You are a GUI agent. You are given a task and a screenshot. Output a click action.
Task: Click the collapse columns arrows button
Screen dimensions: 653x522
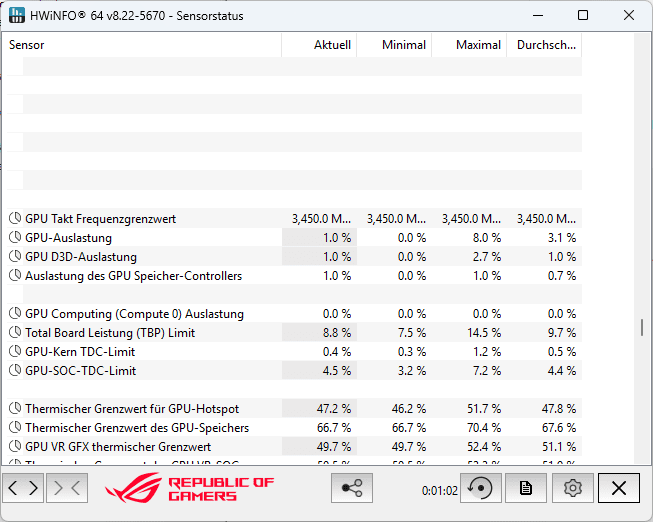(x=67, y=488)
